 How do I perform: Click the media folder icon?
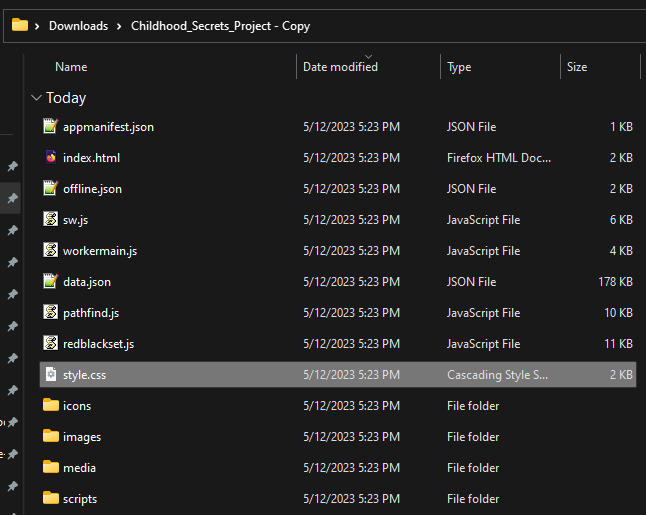pyautogui.click(x=51, y=468)
